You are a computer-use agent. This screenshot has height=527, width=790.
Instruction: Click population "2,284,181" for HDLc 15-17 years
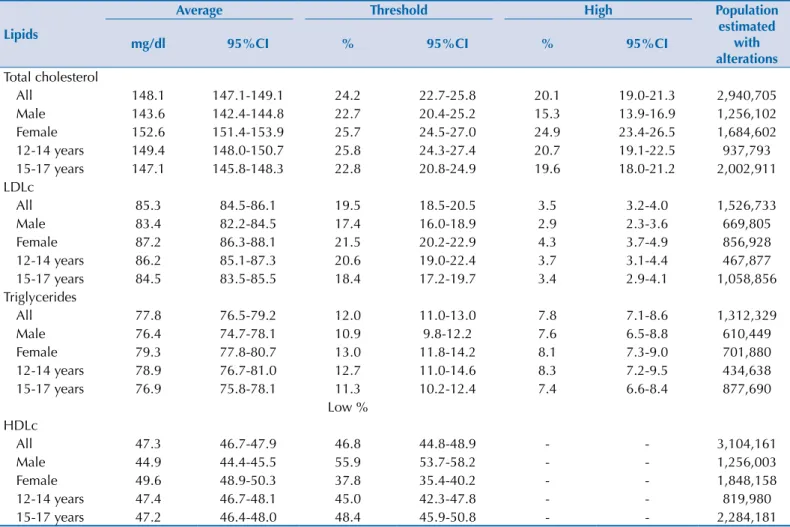coord(747,517)
